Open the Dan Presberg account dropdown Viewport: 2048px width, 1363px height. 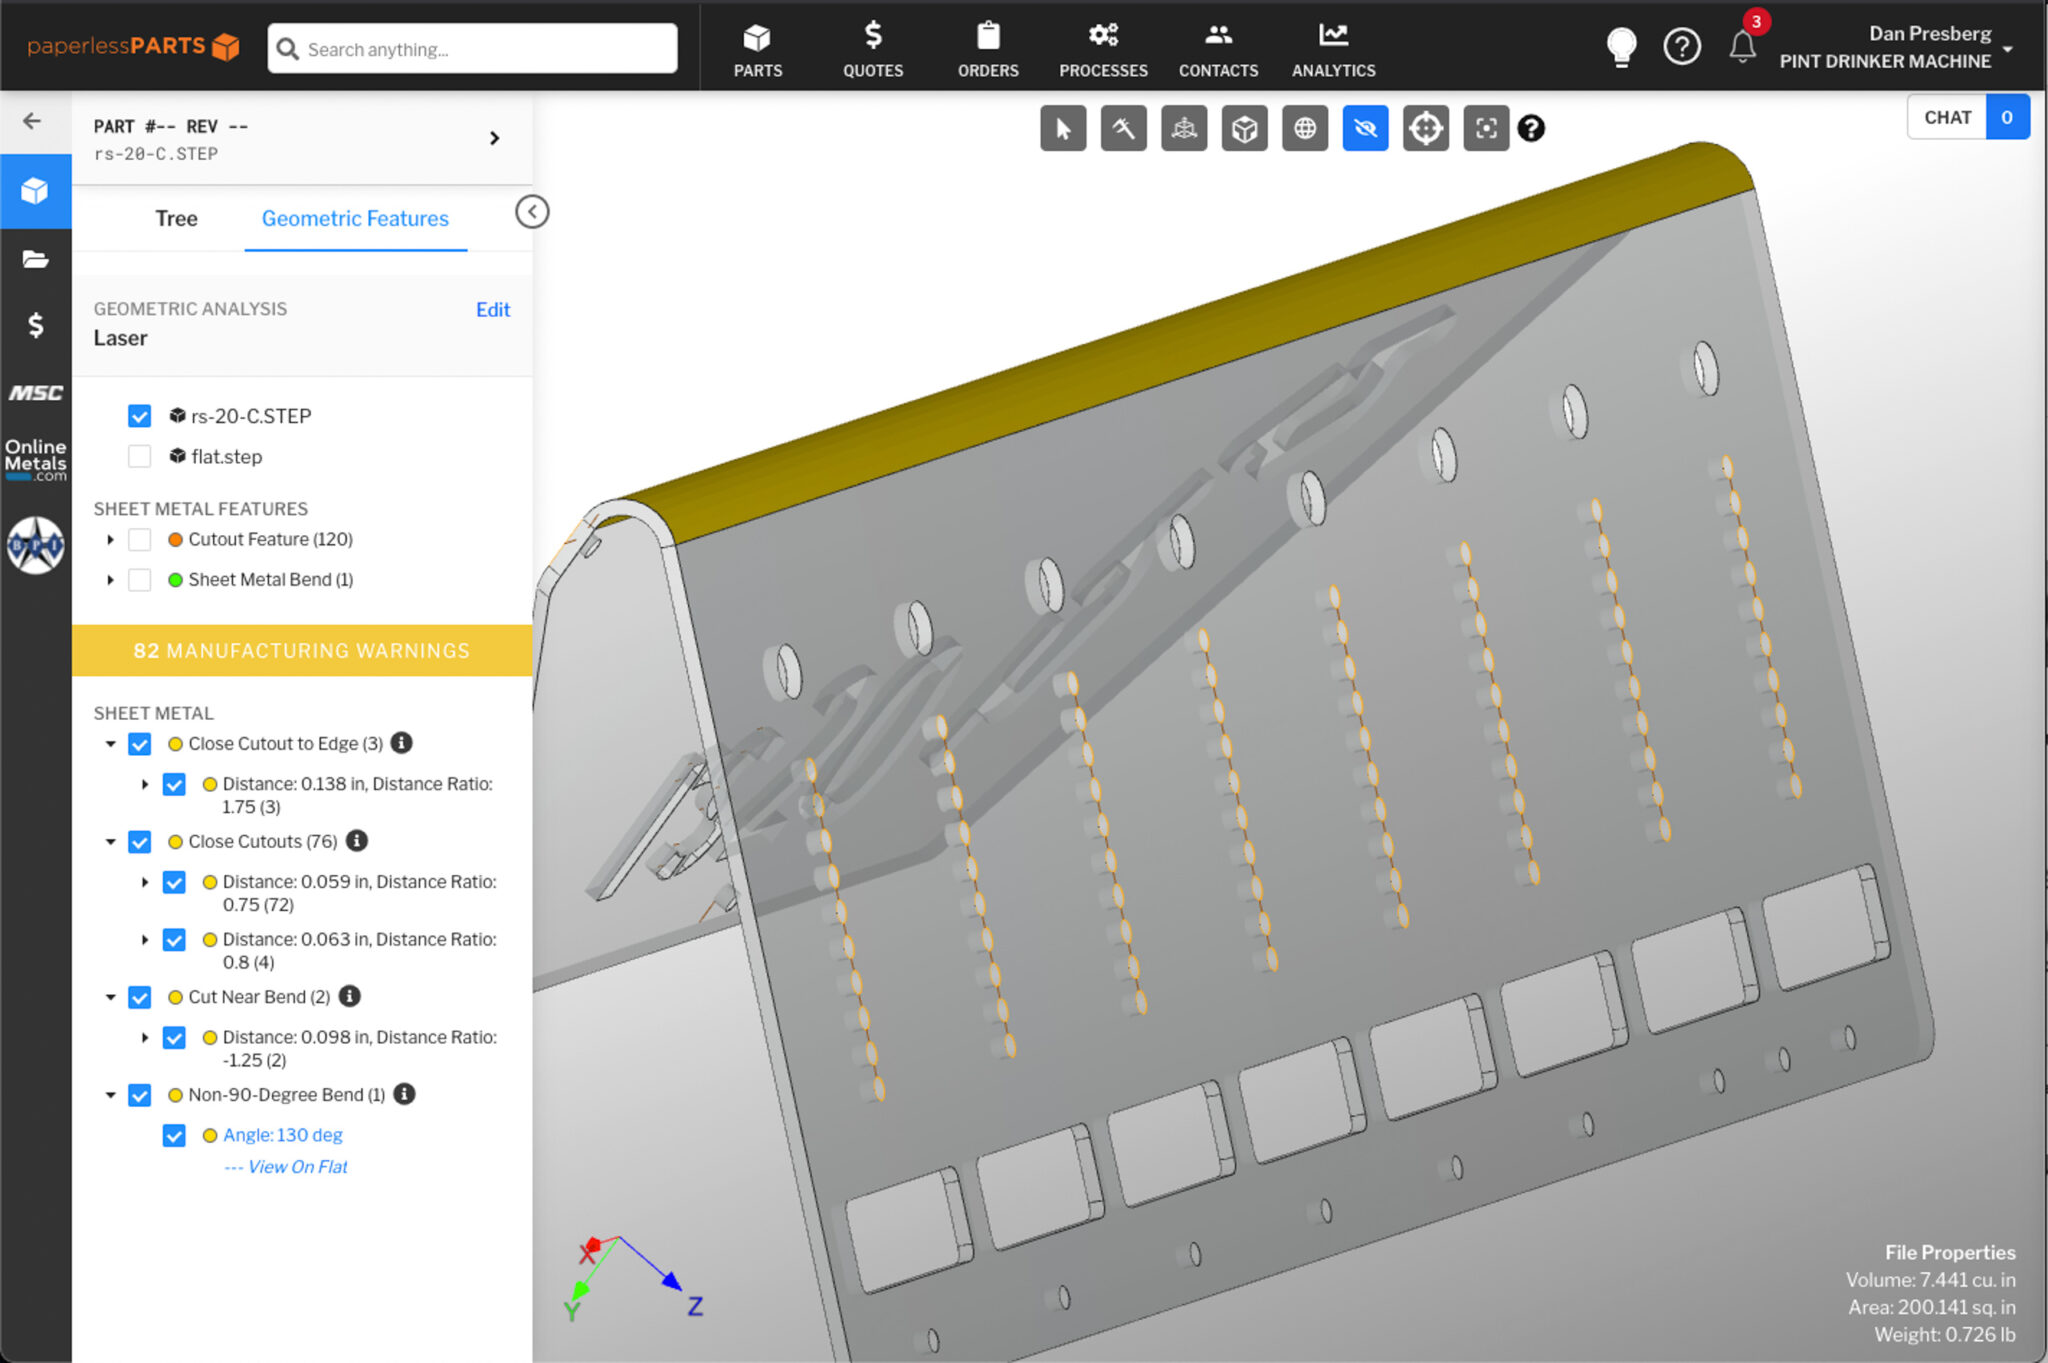[2007, 48]
